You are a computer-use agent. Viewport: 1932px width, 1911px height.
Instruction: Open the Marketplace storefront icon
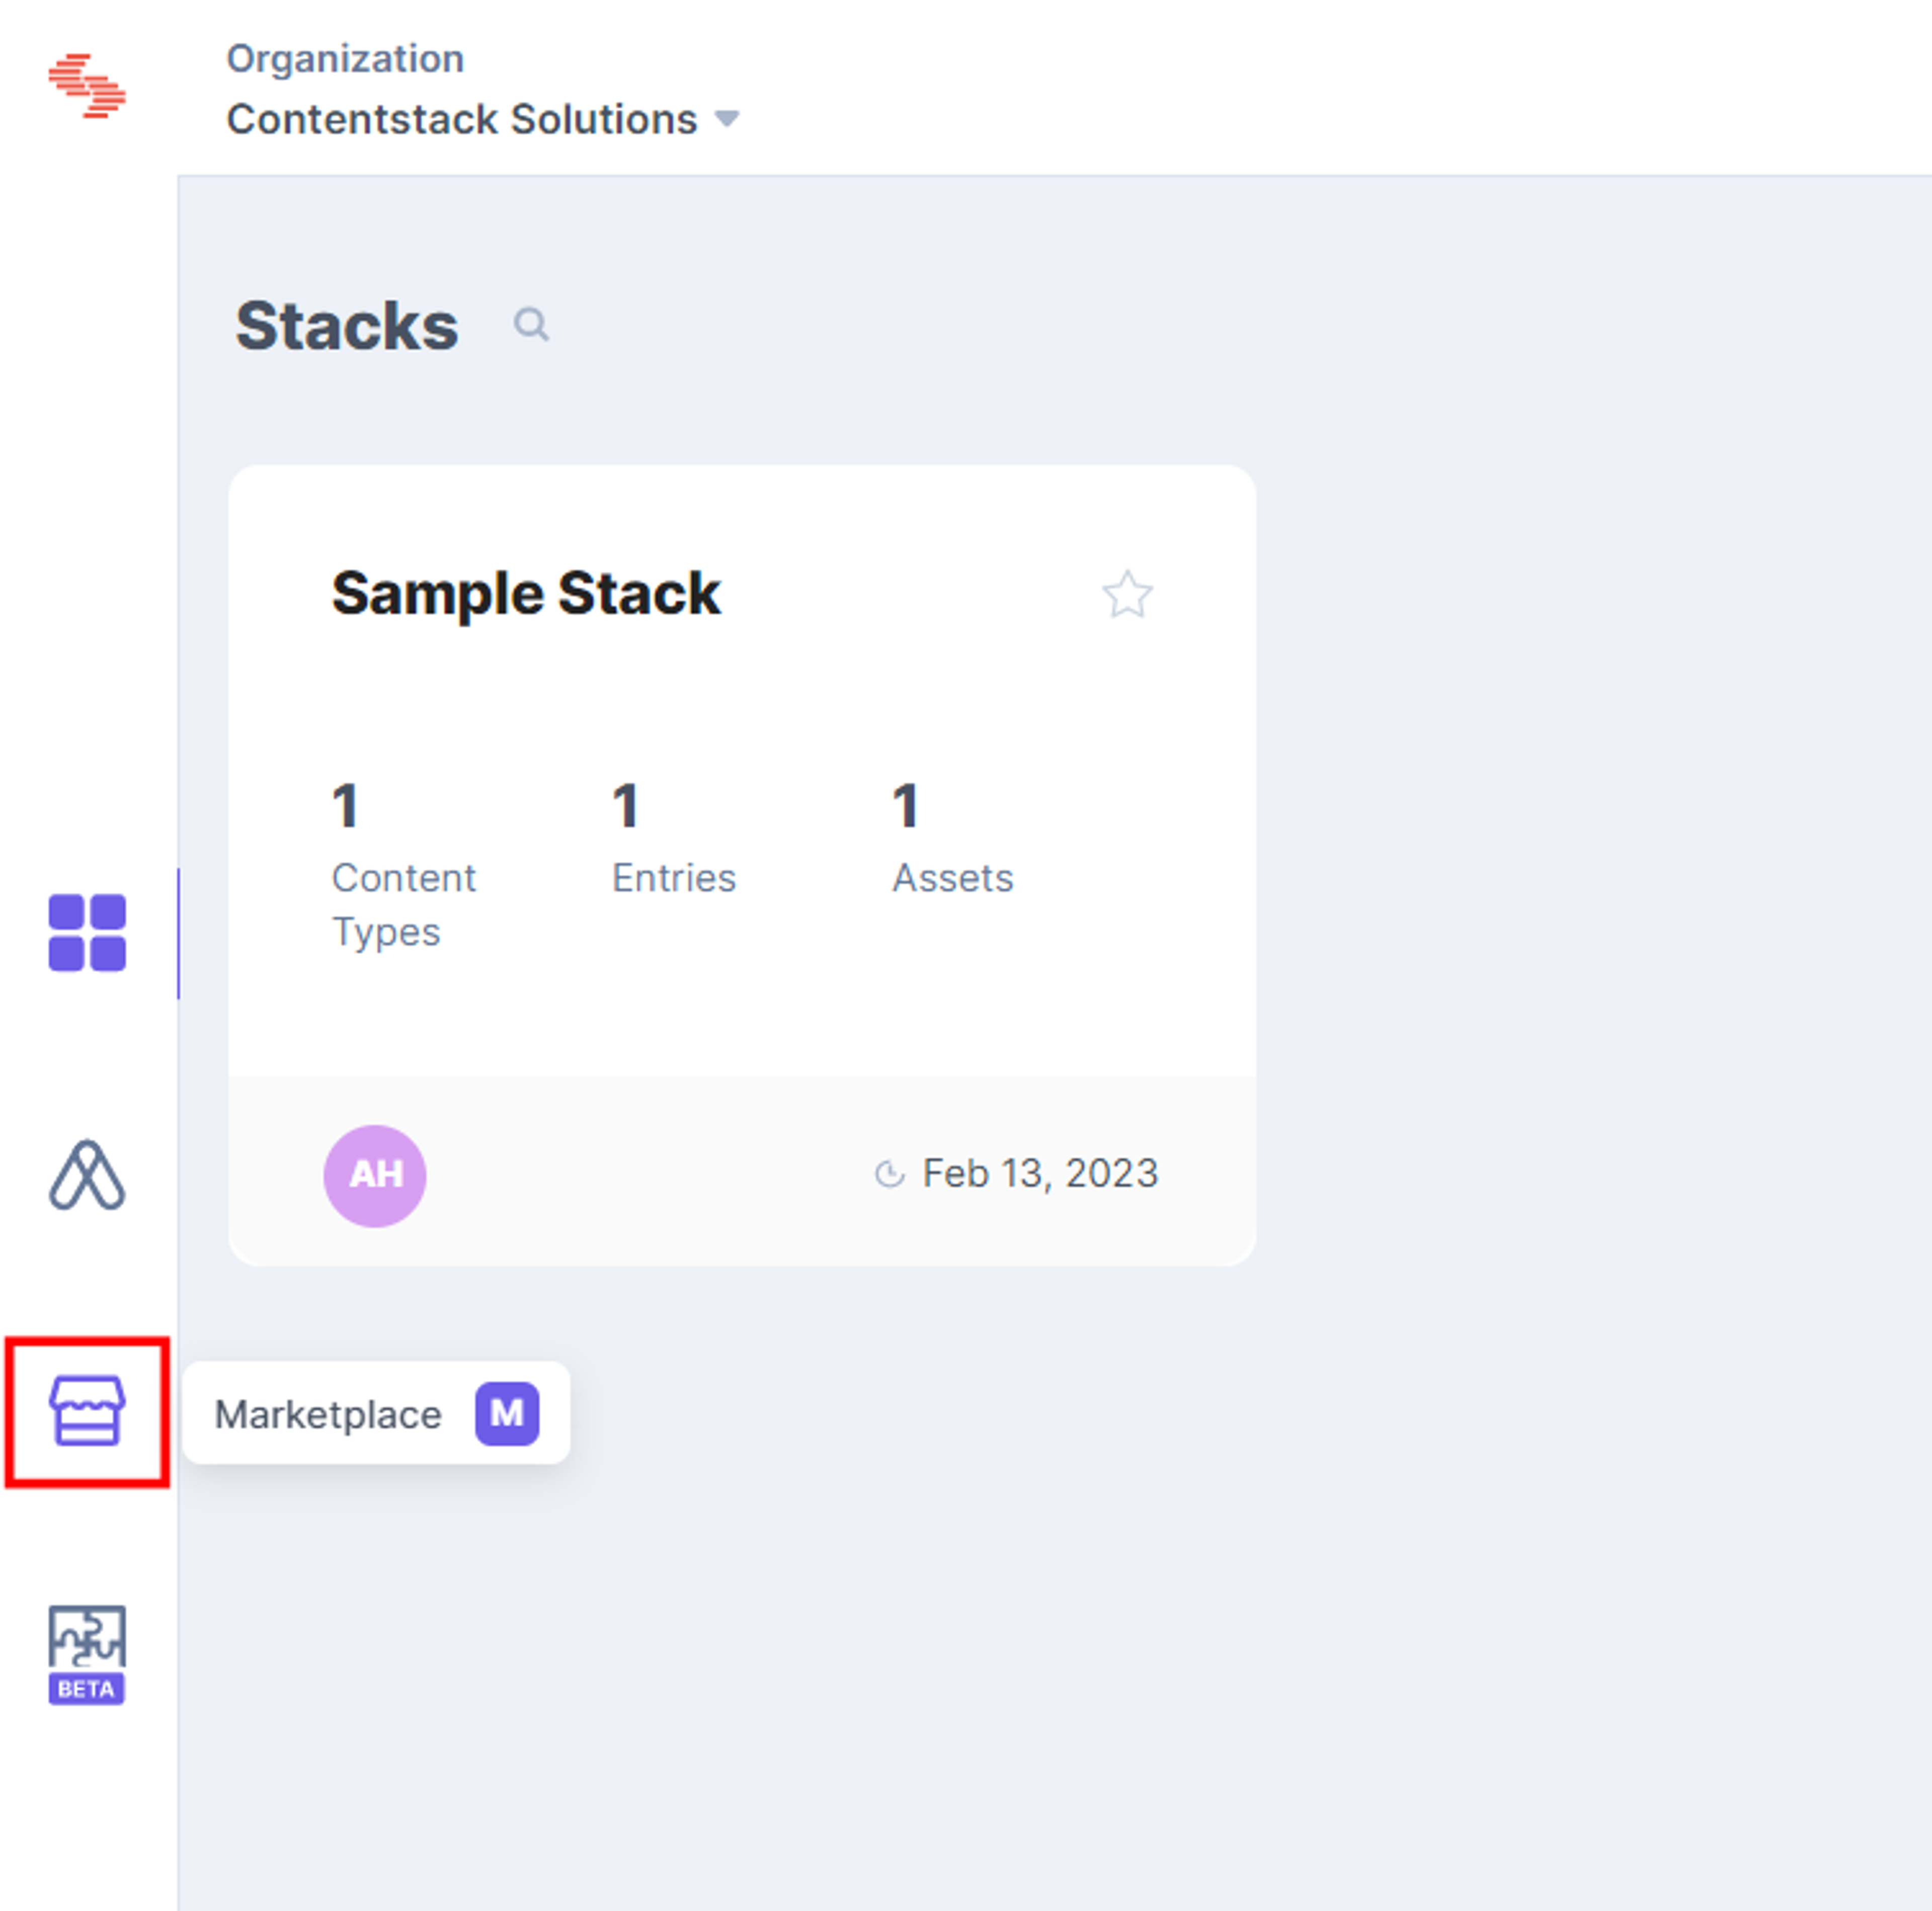[x=87, y=1410]
